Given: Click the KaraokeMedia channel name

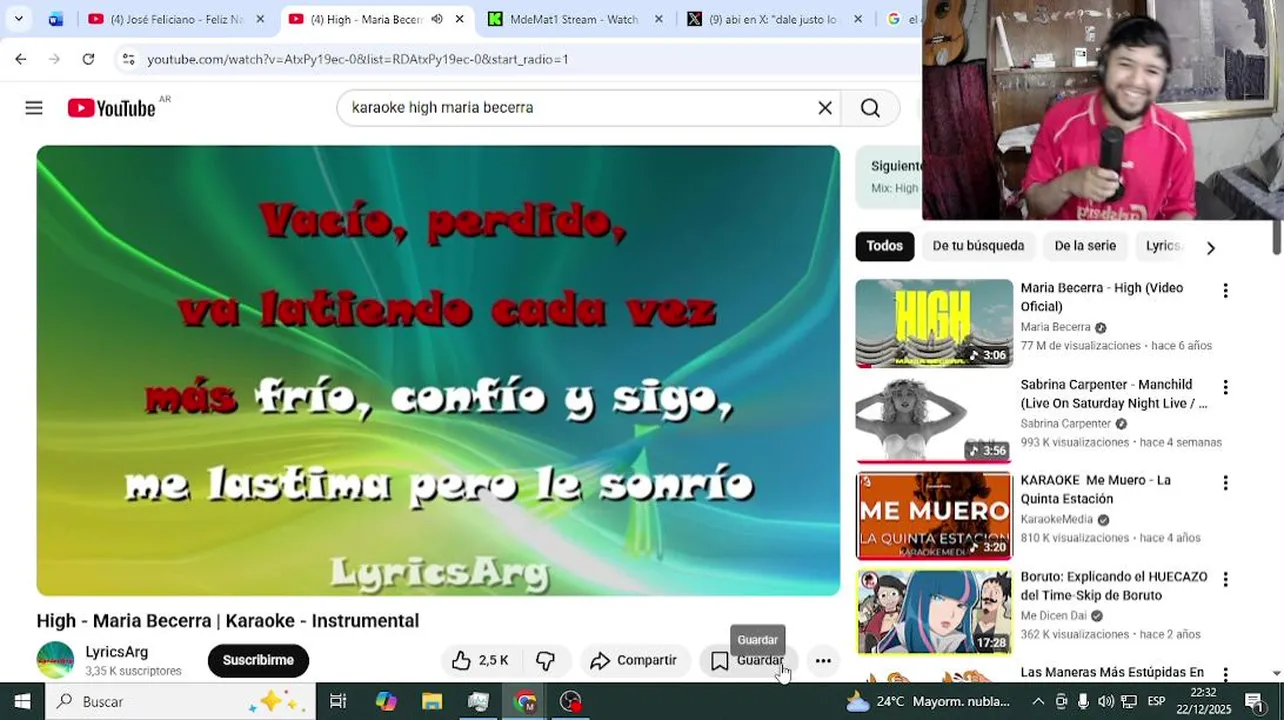Looking at the screenshot, I should pos(1056,520).
